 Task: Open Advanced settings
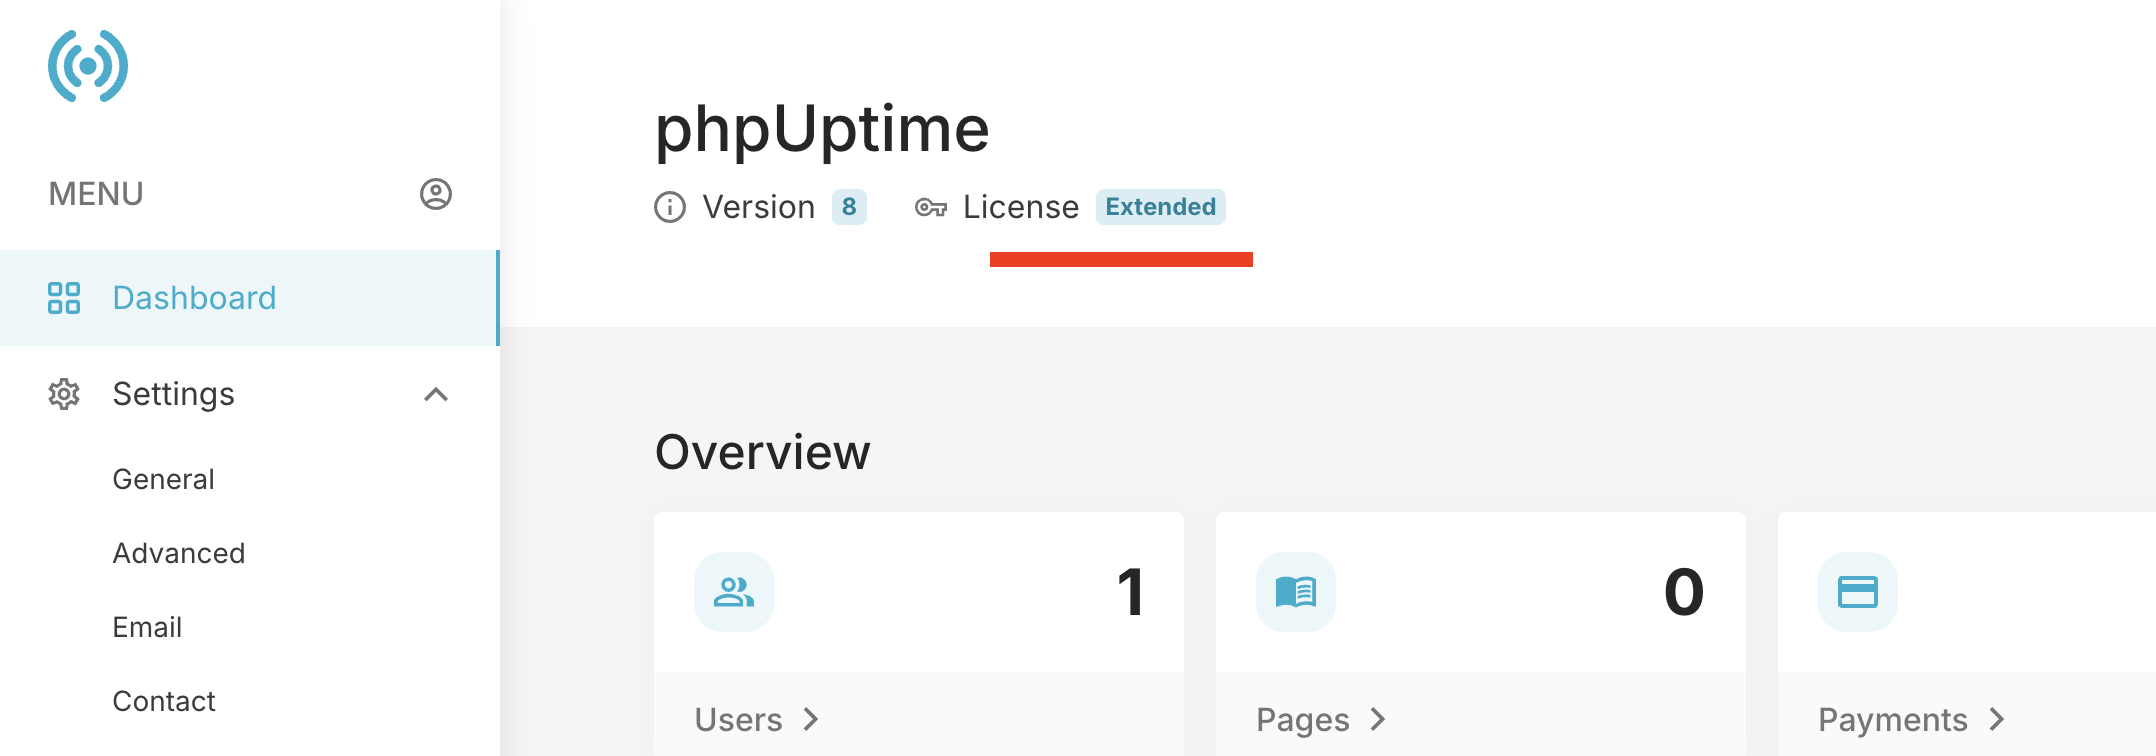179,553
